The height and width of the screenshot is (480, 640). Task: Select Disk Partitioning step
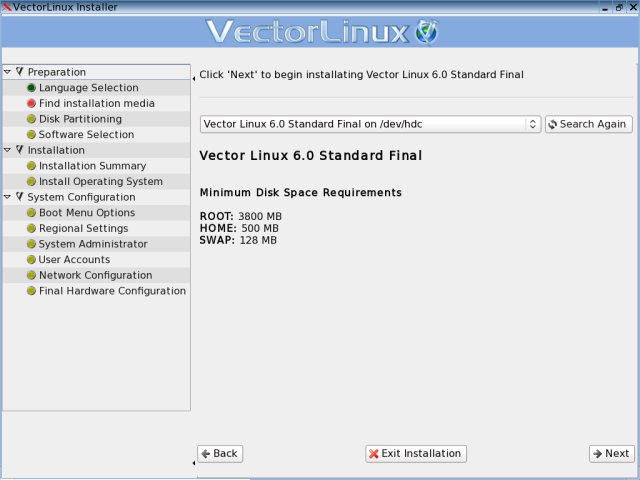pos(80,119)
